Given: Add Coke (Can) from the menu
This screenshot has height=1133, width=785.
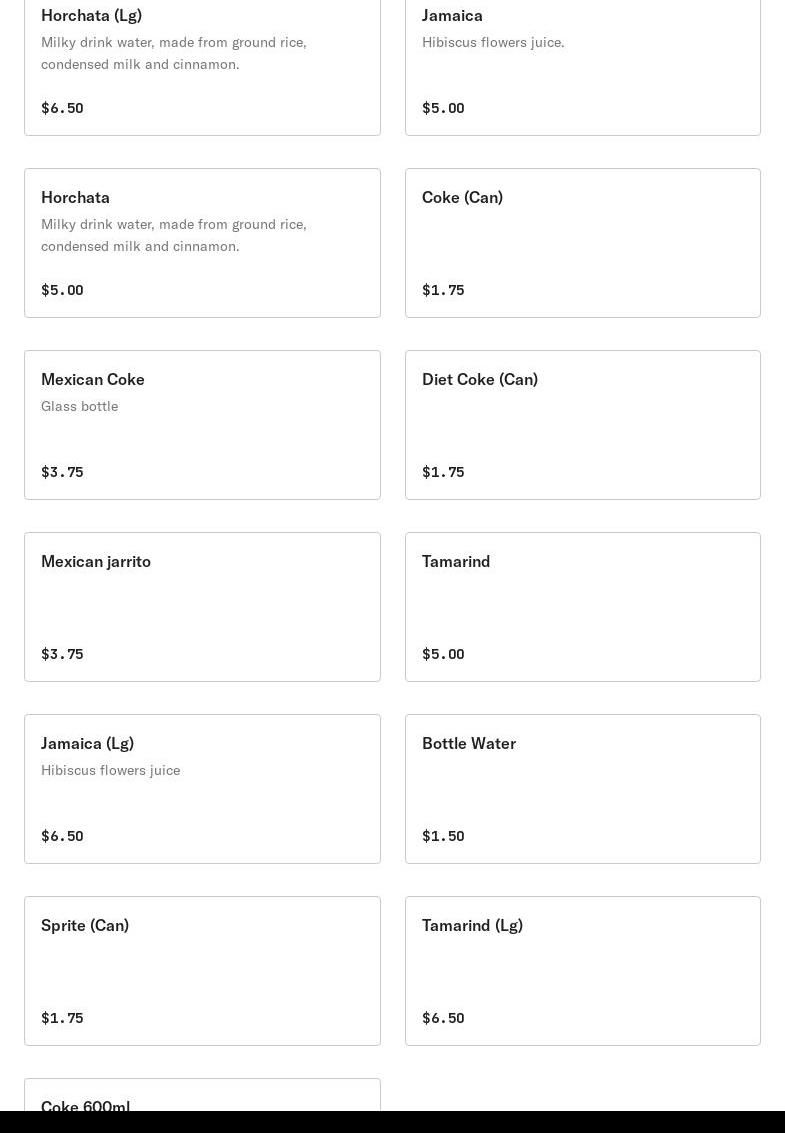Looking at the screenshot, I should tap(582, 243).
